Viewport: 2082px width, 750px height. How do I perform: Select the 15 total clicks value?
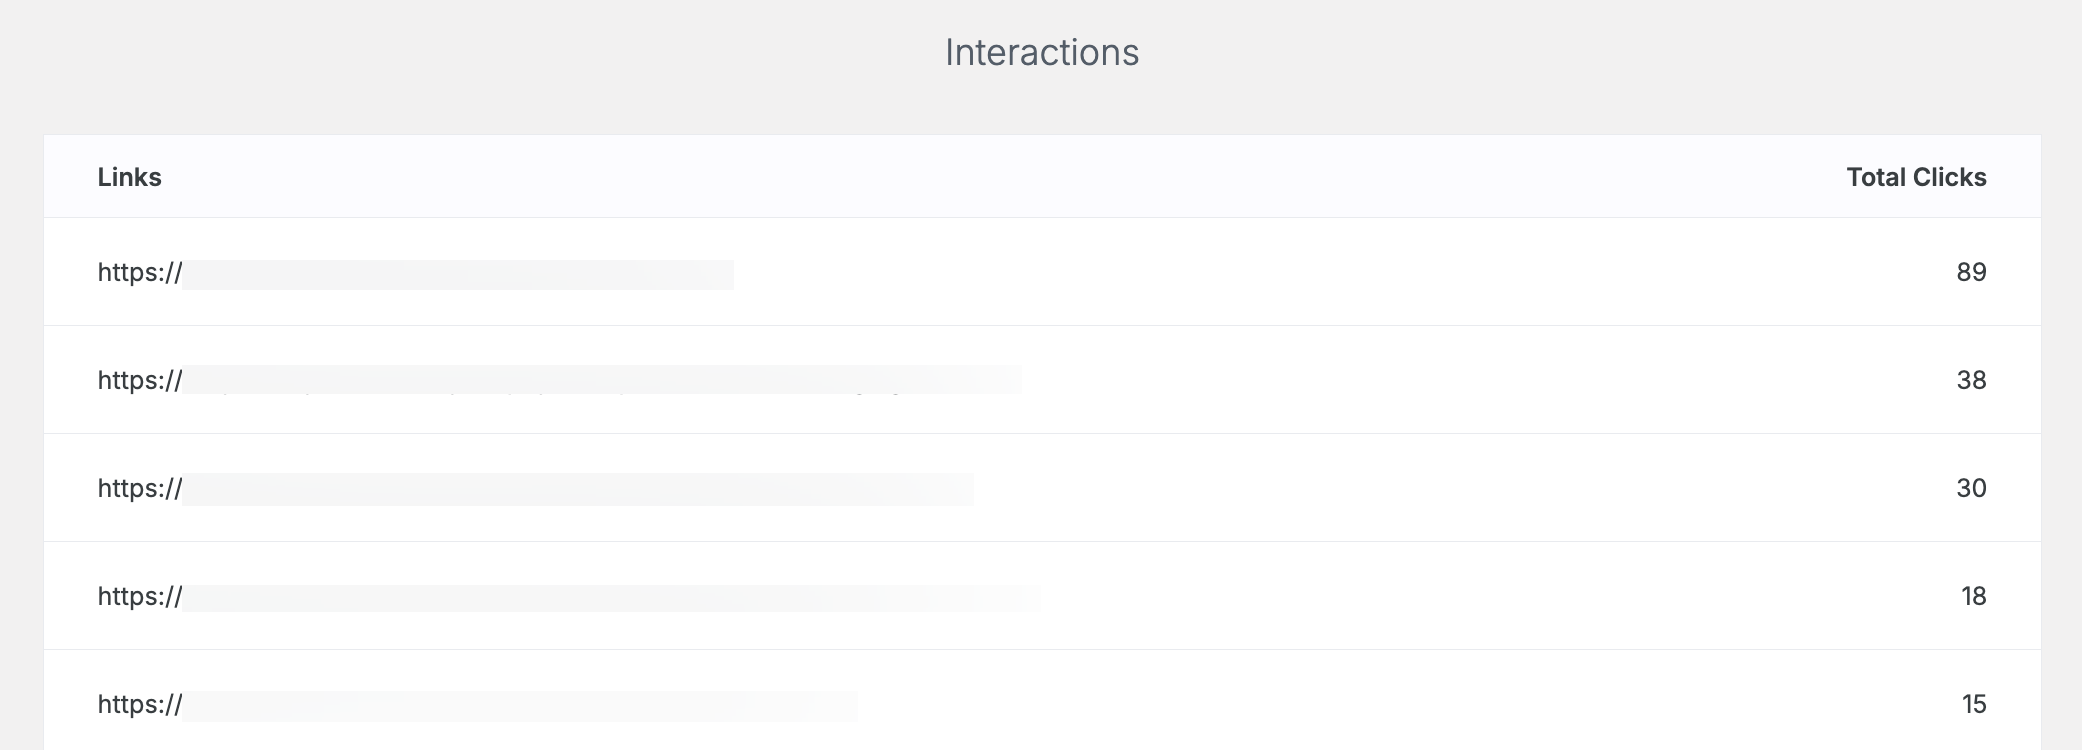(x=1973, y=704)
